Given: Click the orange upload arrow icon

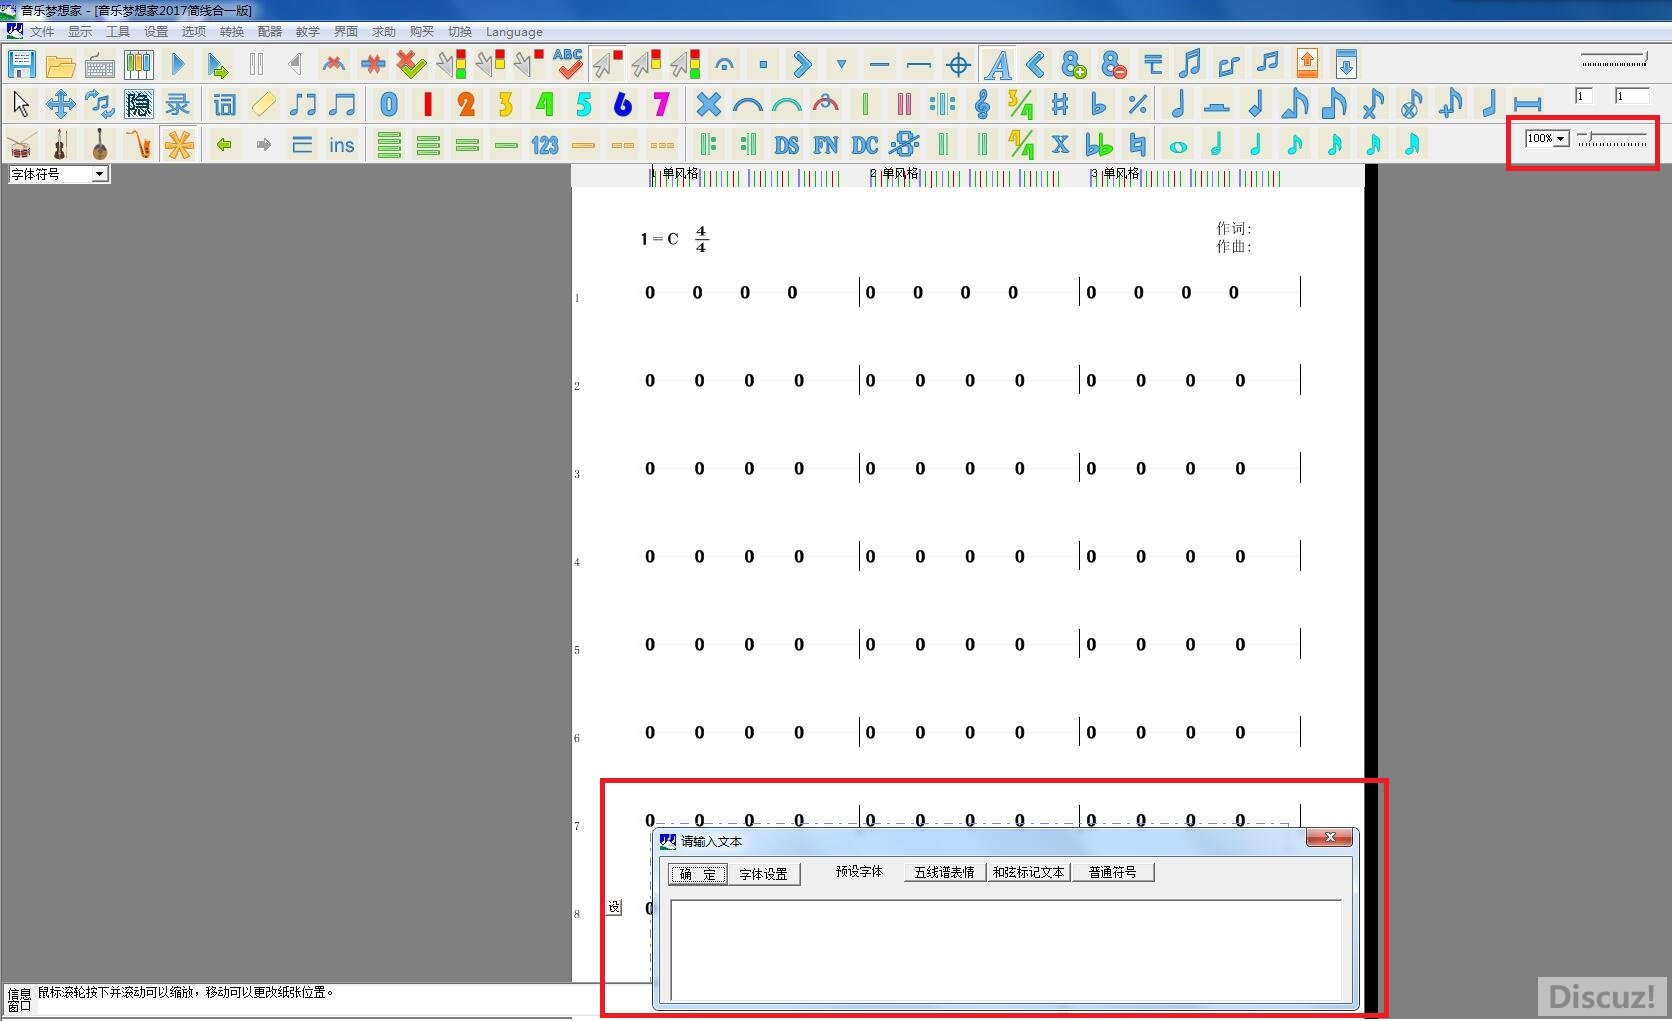Looking at the screenshot, I should (x=1307, y=64).
